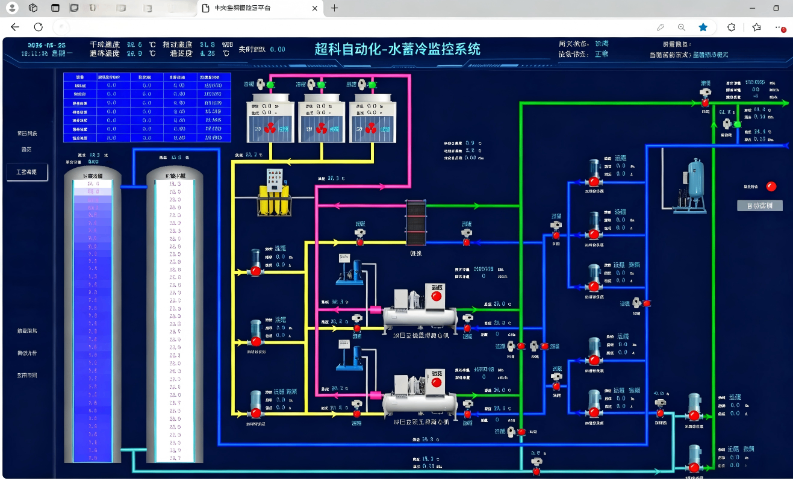This screenshot has width=793, height=479.
Task: Open the top yellow-pipe cooling water pump
Action: 256,262
